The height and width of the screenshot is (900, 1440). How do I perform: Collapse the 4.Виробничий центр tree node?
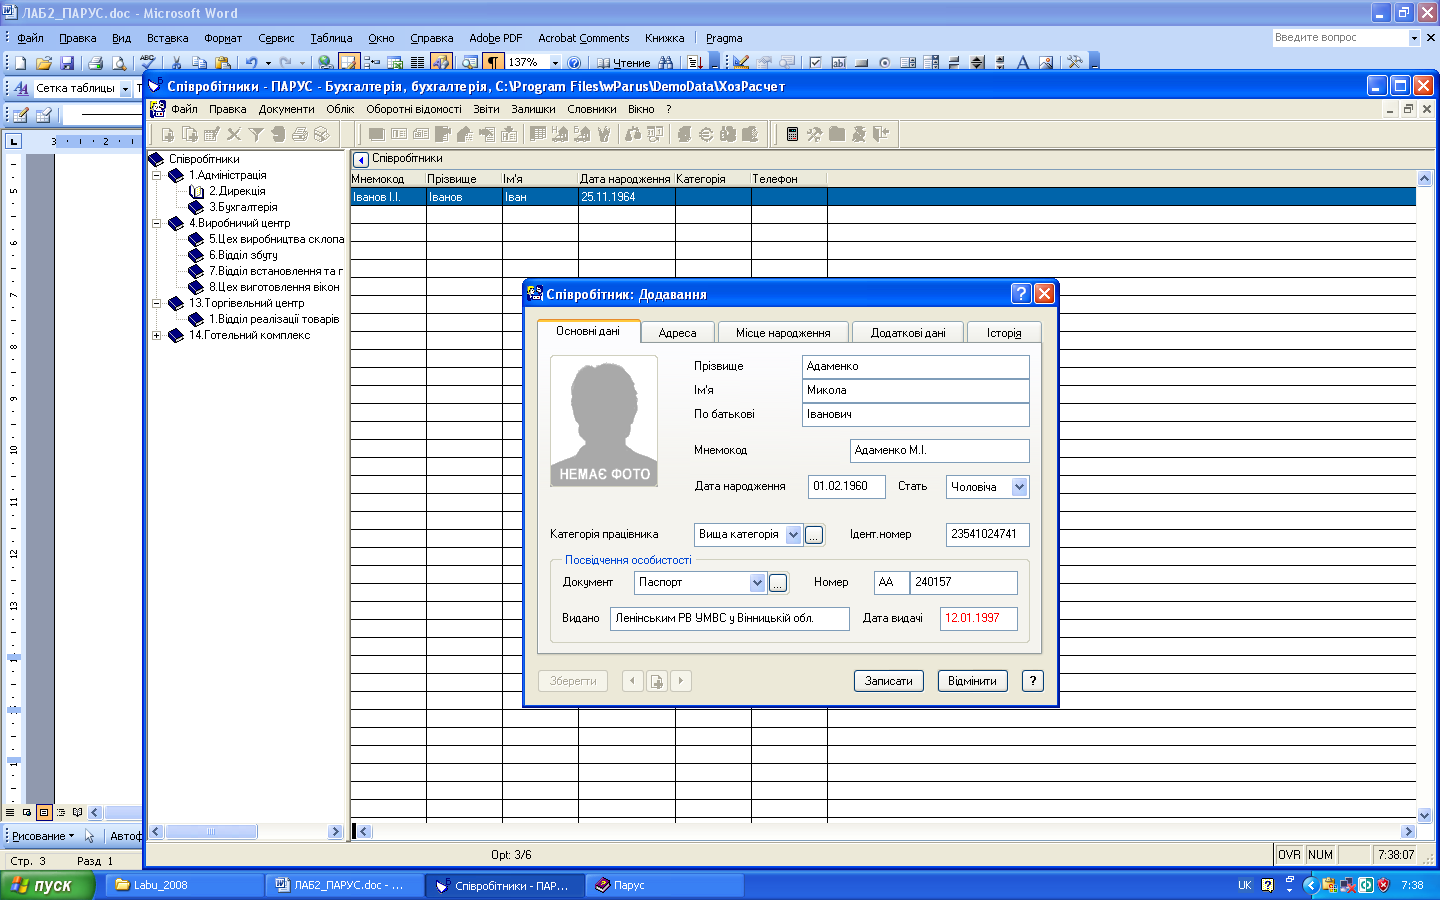156,223
